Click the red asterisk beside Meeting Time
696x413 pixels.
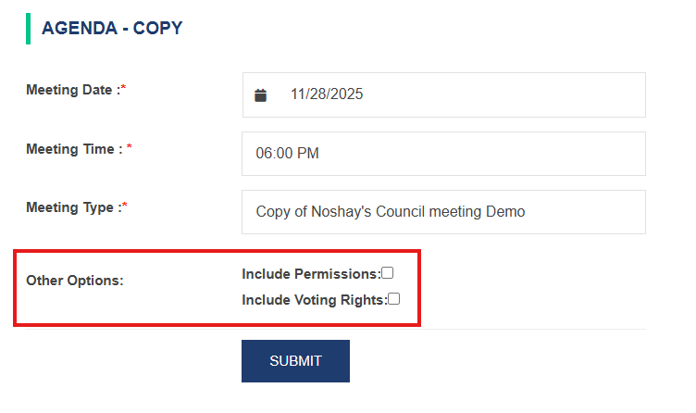point(129,148)
